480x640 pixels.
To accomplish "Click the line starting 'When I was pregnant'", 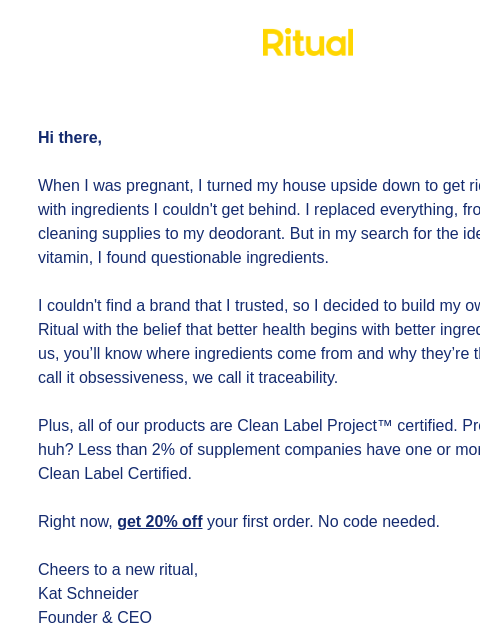I will coord(259,186).
